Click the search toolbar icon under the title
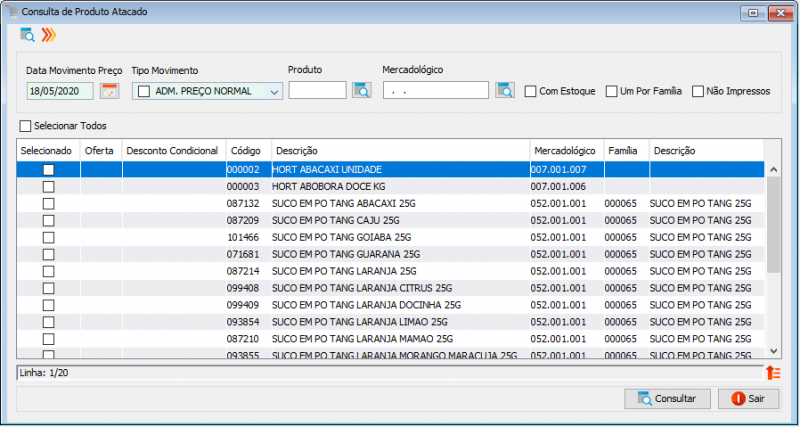 point(27,35)
